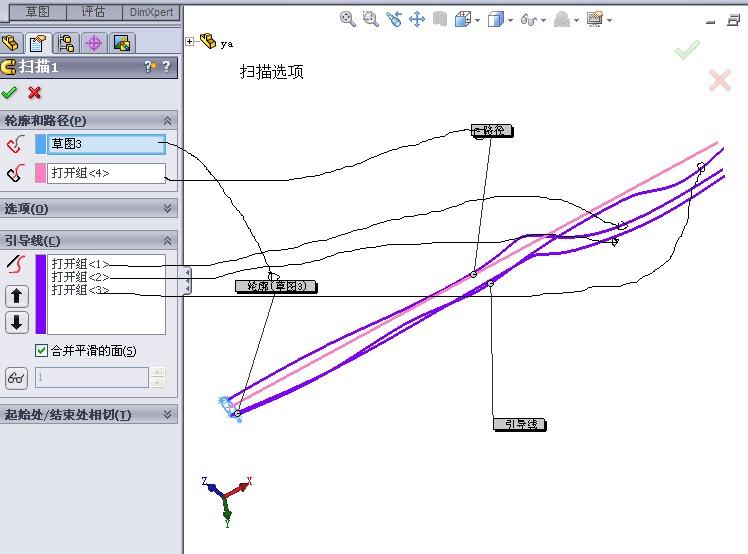
Task: Click the detailed preview icon next to help
Action: (150, 66)
